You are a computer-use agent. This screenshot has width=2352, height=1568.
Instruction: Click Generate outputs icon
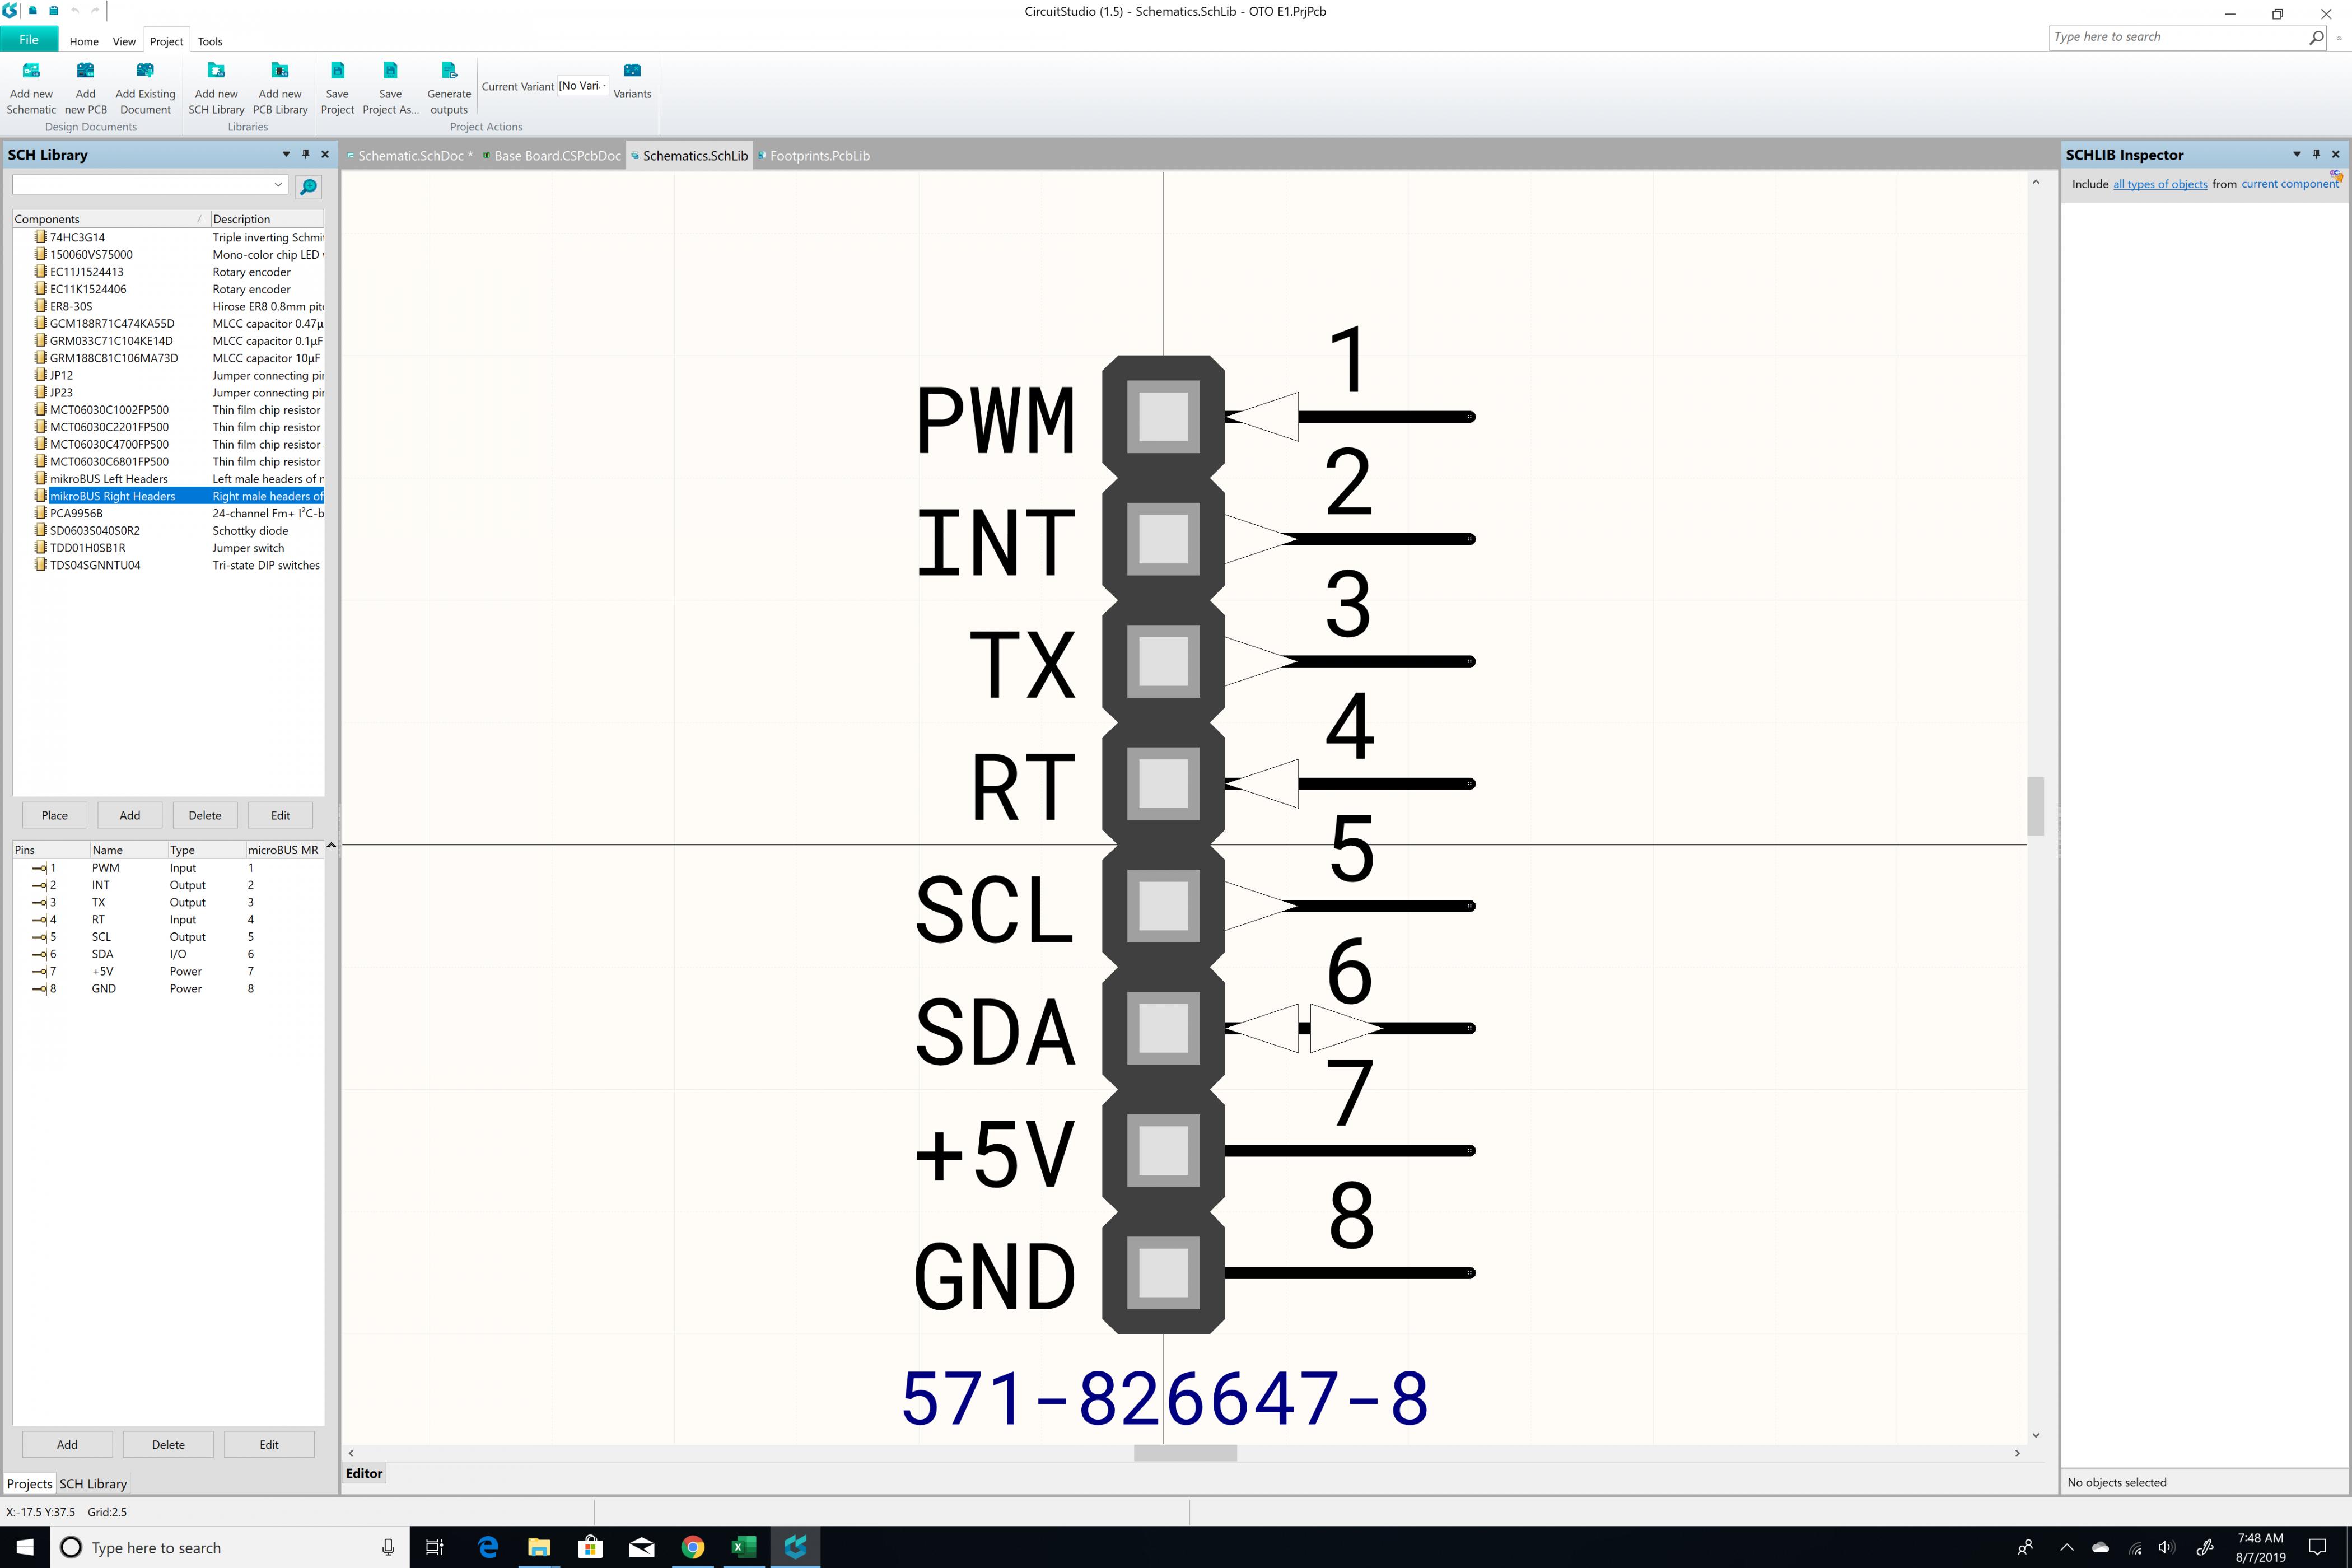449,71
